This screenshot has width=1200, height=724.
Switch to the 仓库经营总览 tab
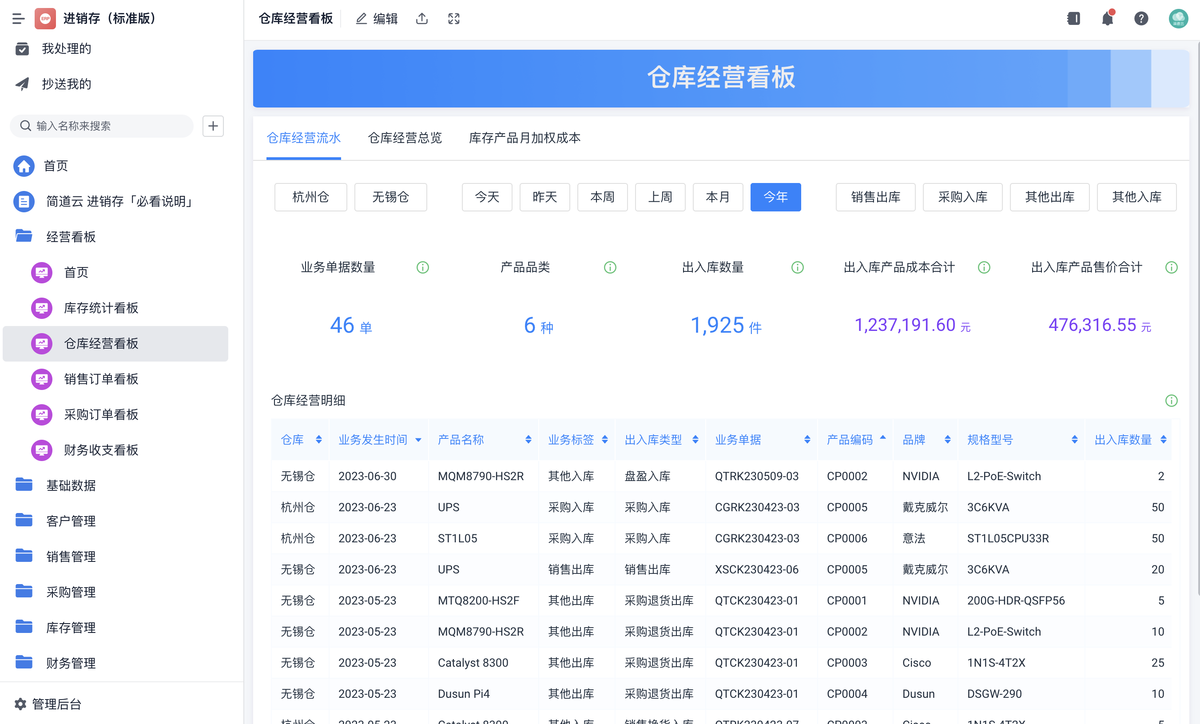(405, 138)
